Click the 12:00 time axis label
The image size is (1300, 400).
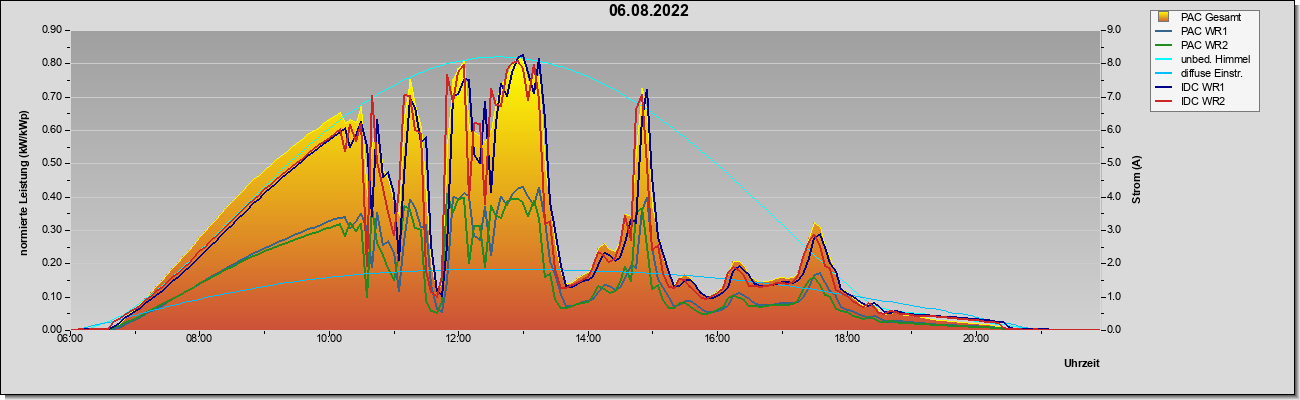pyautogui.click(x=459, y=340)
